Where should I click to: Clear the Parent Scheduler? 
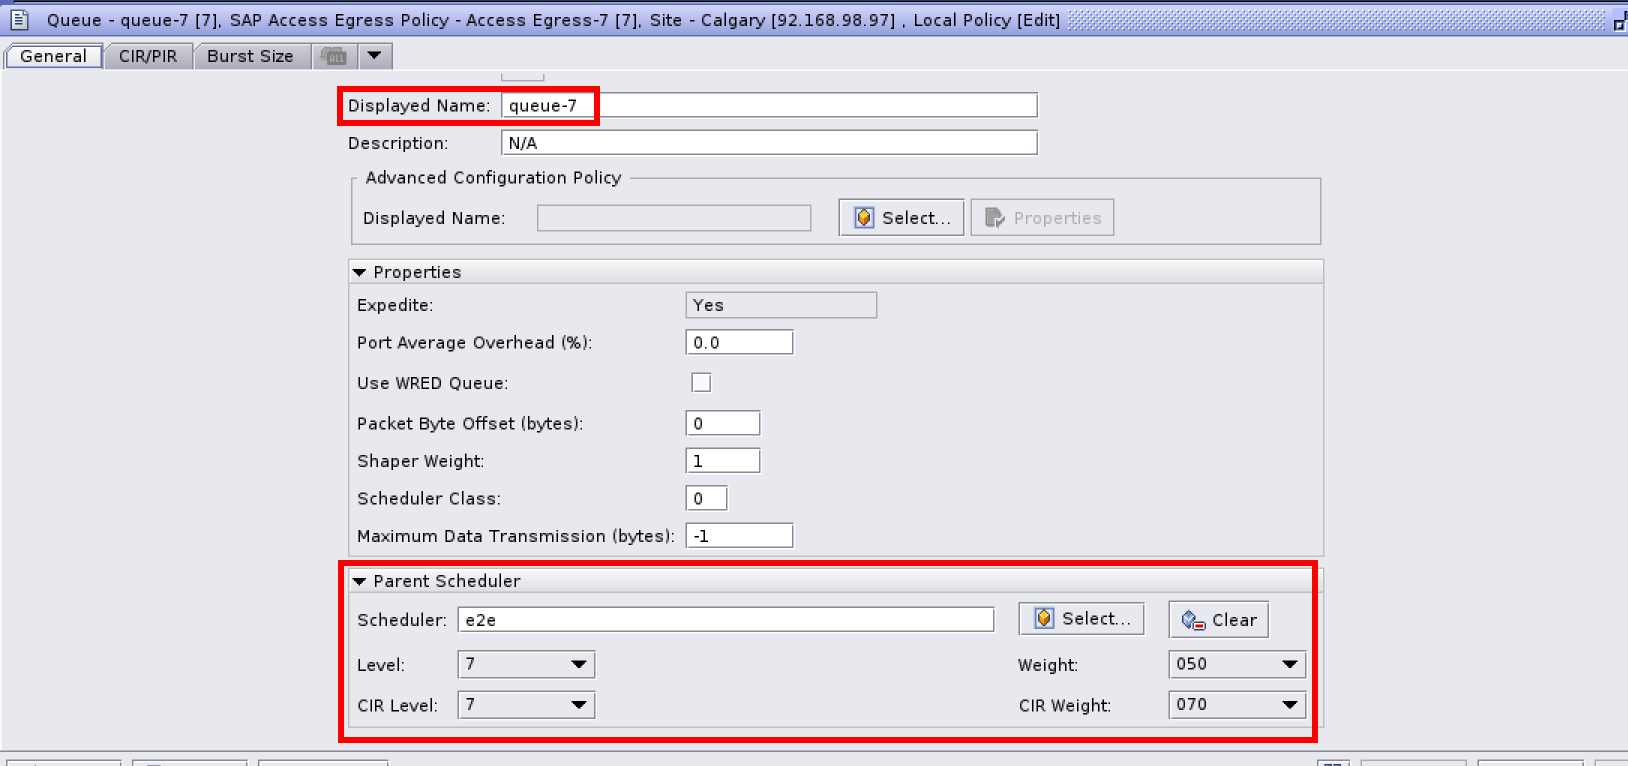coord(1218,620)
